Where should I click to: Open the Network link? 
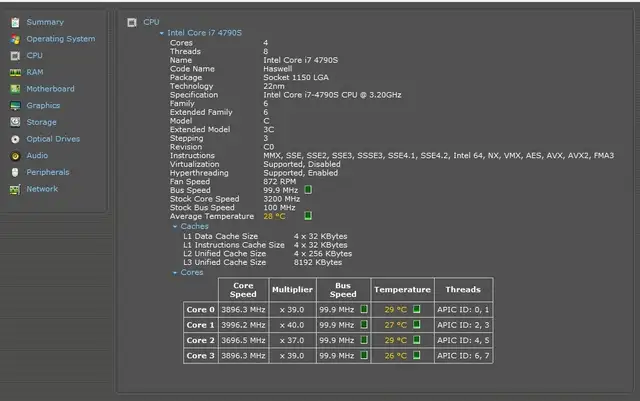[42, 189]
